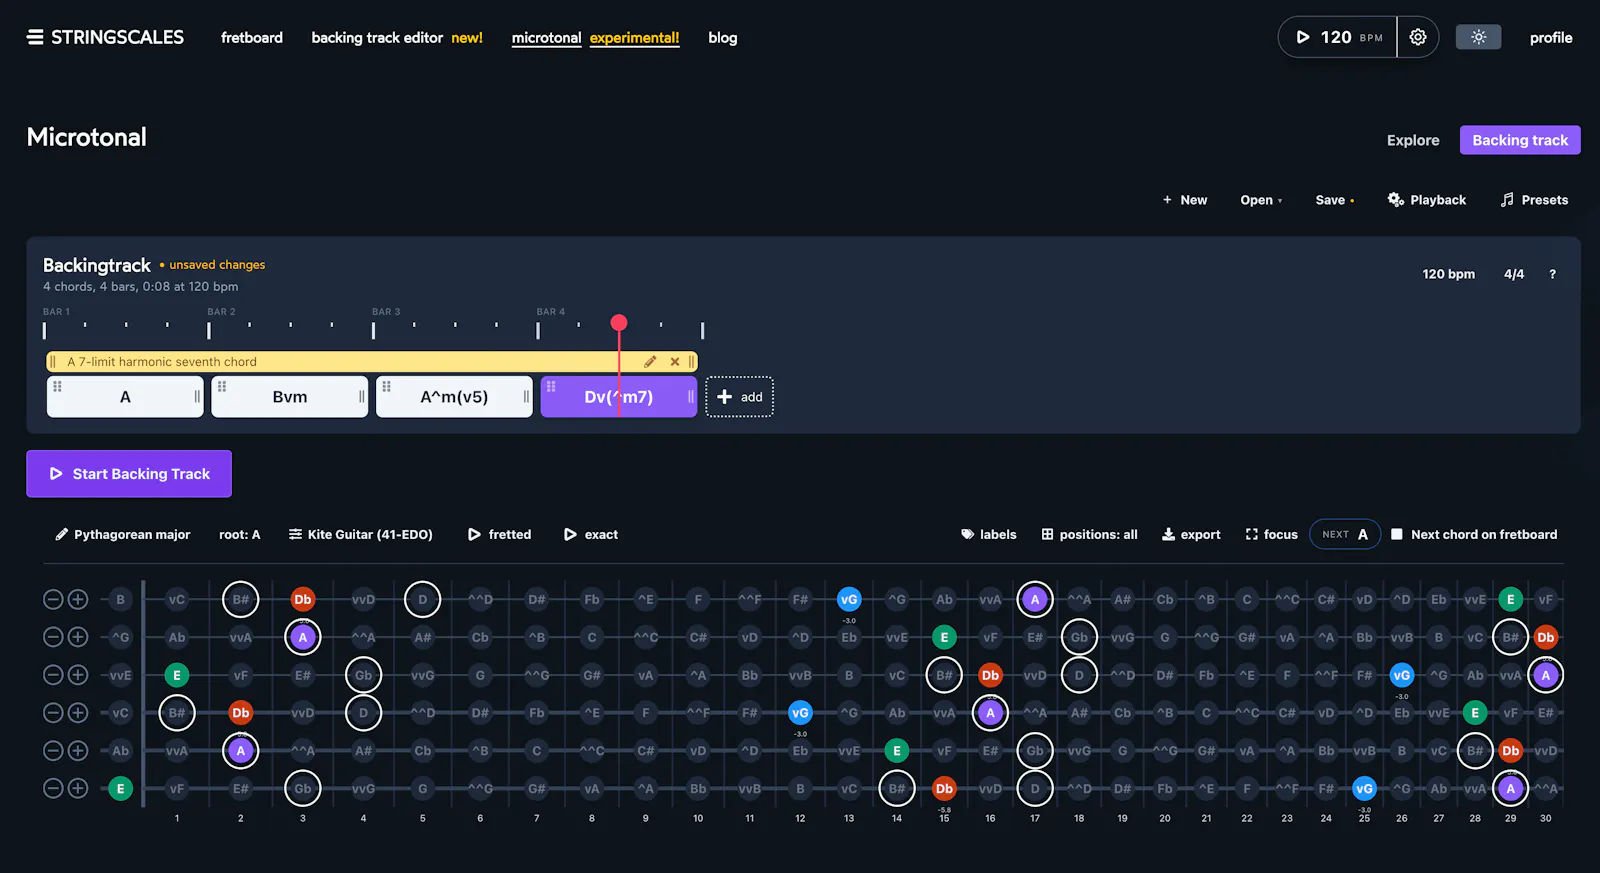1600x873 pixels.
Task: Delete the yellow annotation with X
Action: (x=675, y=362)
